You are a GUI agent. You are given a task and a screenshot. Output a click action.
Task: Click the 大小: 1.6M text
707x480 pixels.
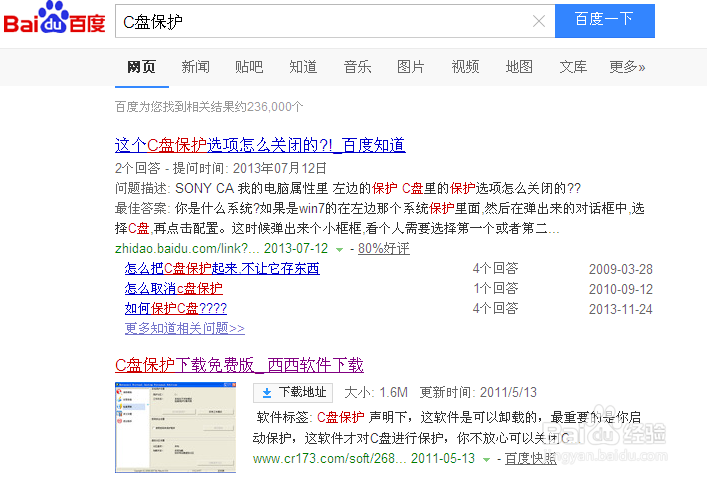tap(376, 393)
